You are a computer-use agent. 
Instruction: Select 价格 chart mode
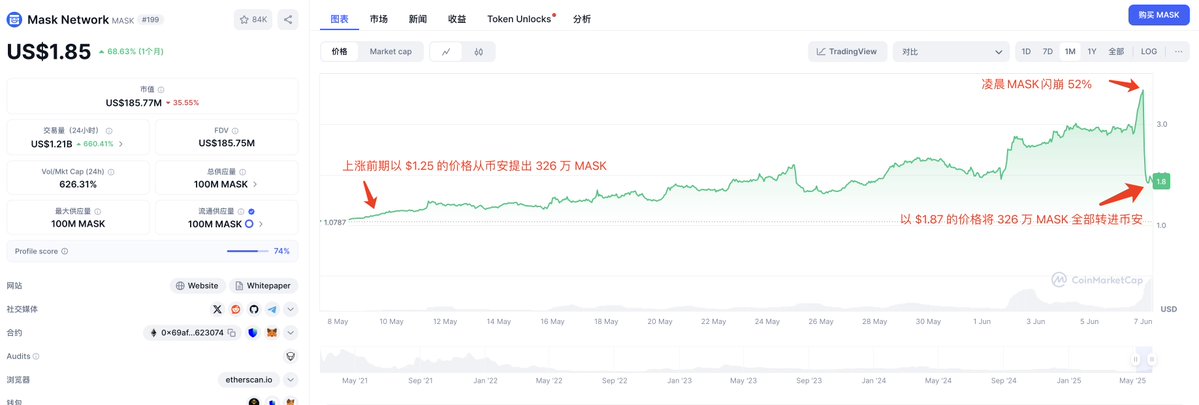pos(340,52)
